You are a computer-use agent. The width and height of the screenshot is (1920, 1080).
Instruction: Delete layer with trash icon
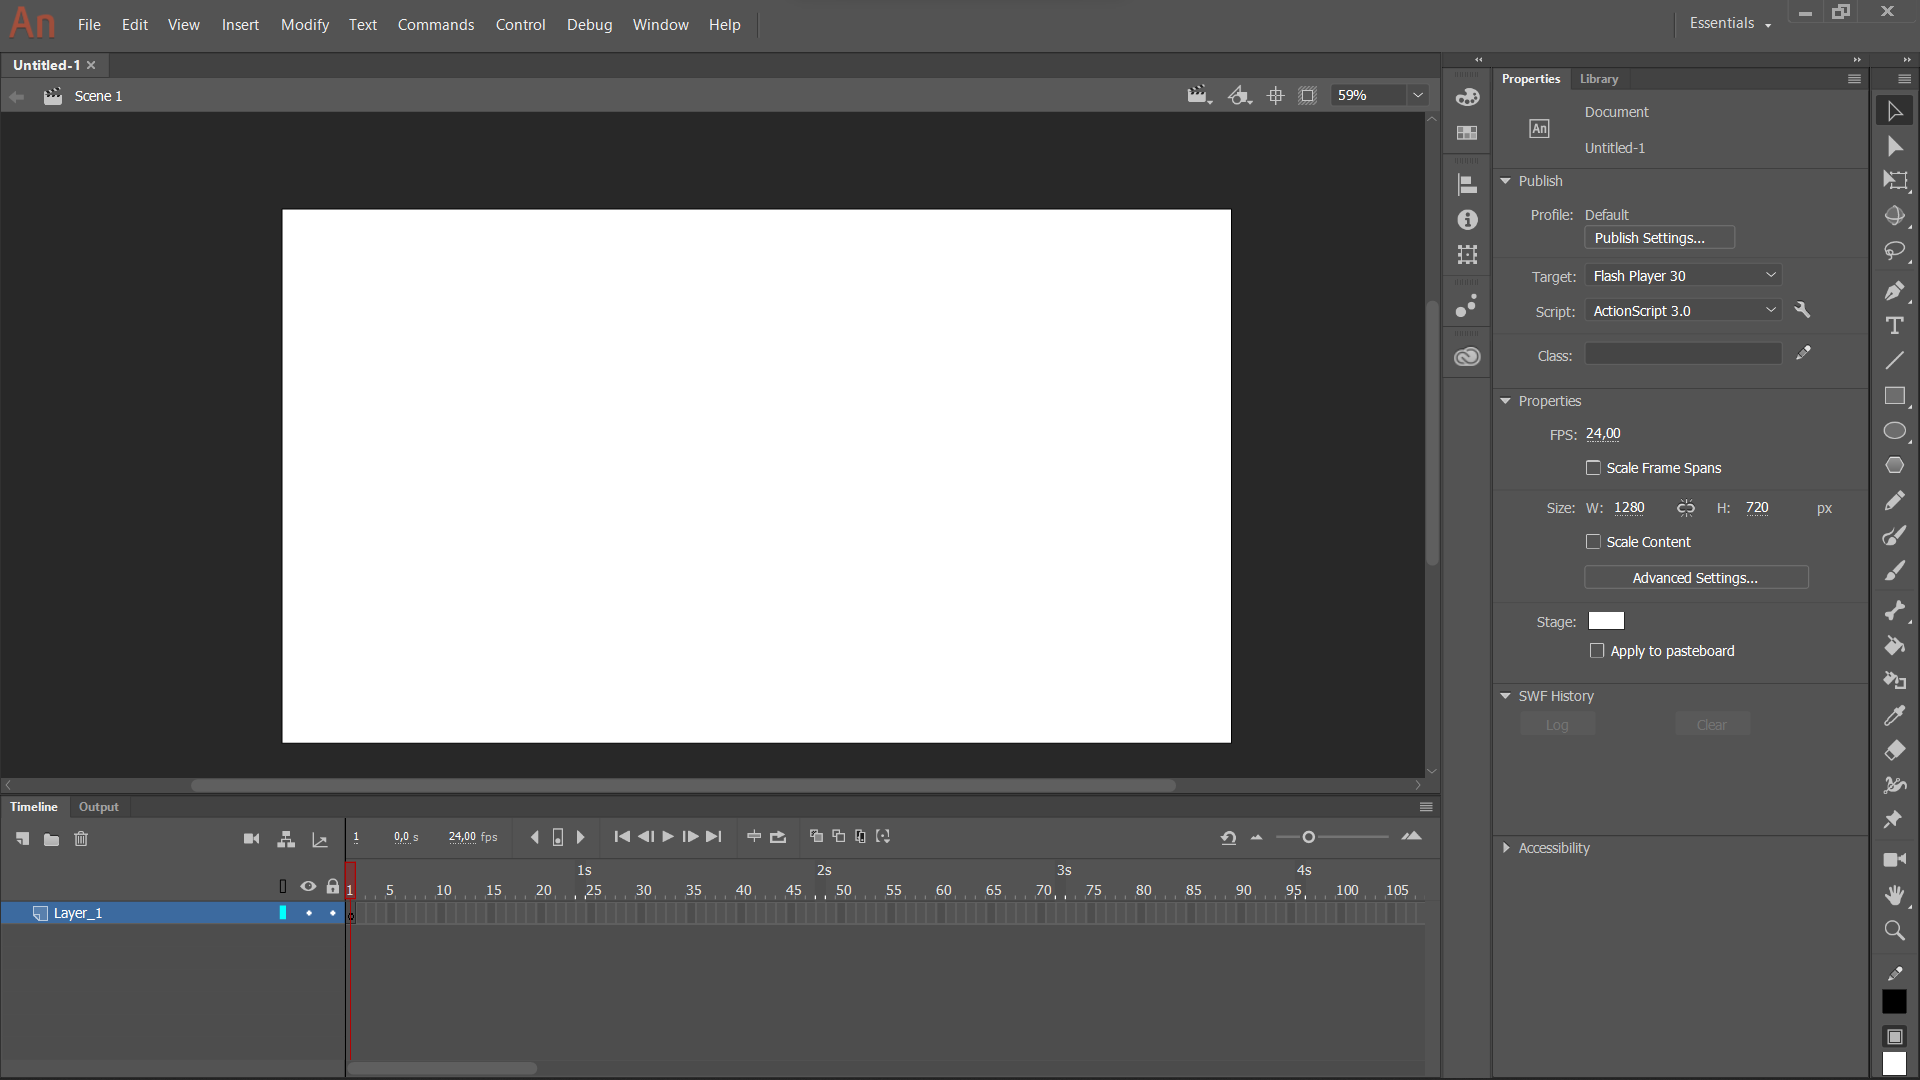tap(81, 839)
